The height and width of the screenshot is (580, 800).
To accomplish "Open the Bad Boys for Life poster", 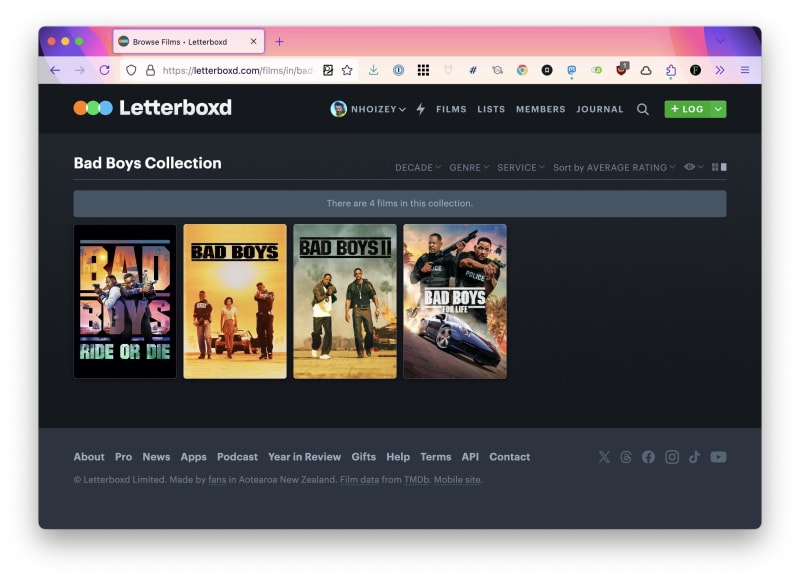I will coord(455,301).
